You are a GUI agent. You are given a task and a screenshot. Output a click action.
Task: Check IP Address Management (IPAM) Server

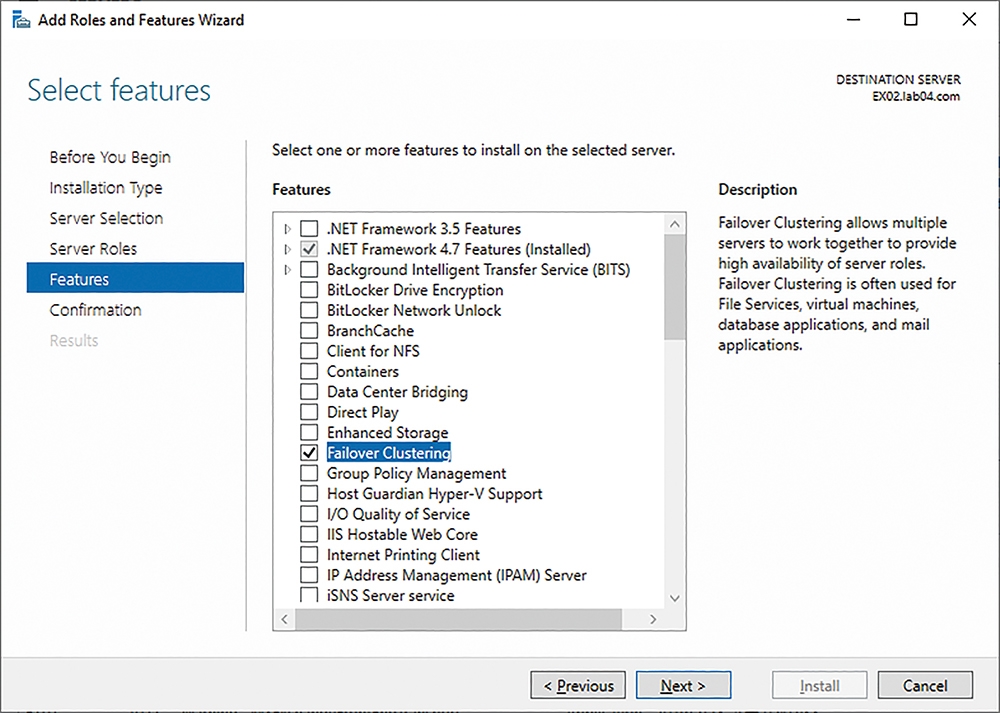[x=309, y=575]
